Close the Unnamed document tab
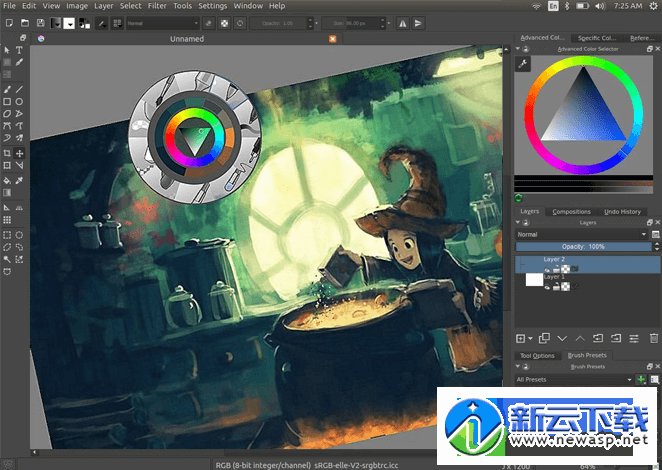The height and width of the screenshot is (470, 662). (332, 38)
